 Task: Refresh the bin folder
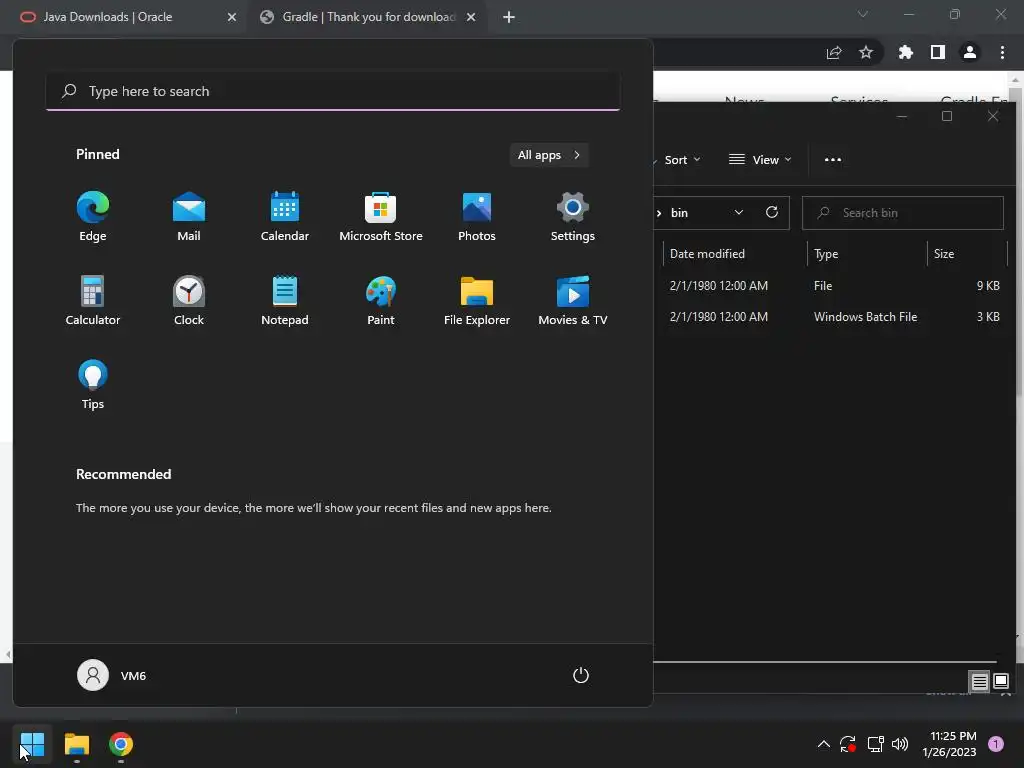772,212
